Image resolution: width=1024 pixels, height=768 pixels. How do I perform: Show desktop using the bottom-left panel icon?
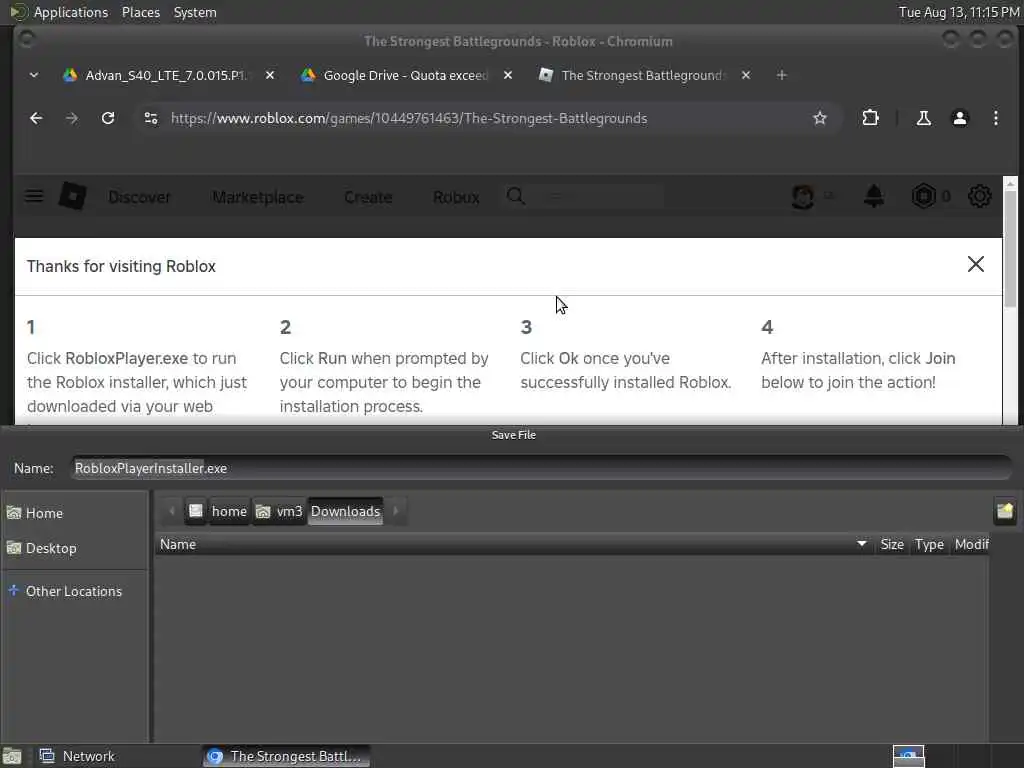(12, 756)
